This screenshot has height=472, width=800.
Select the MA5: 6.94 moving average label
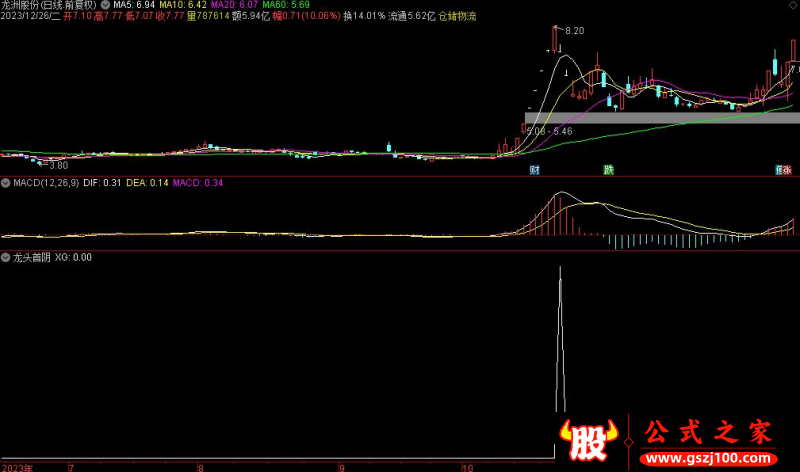134,5
